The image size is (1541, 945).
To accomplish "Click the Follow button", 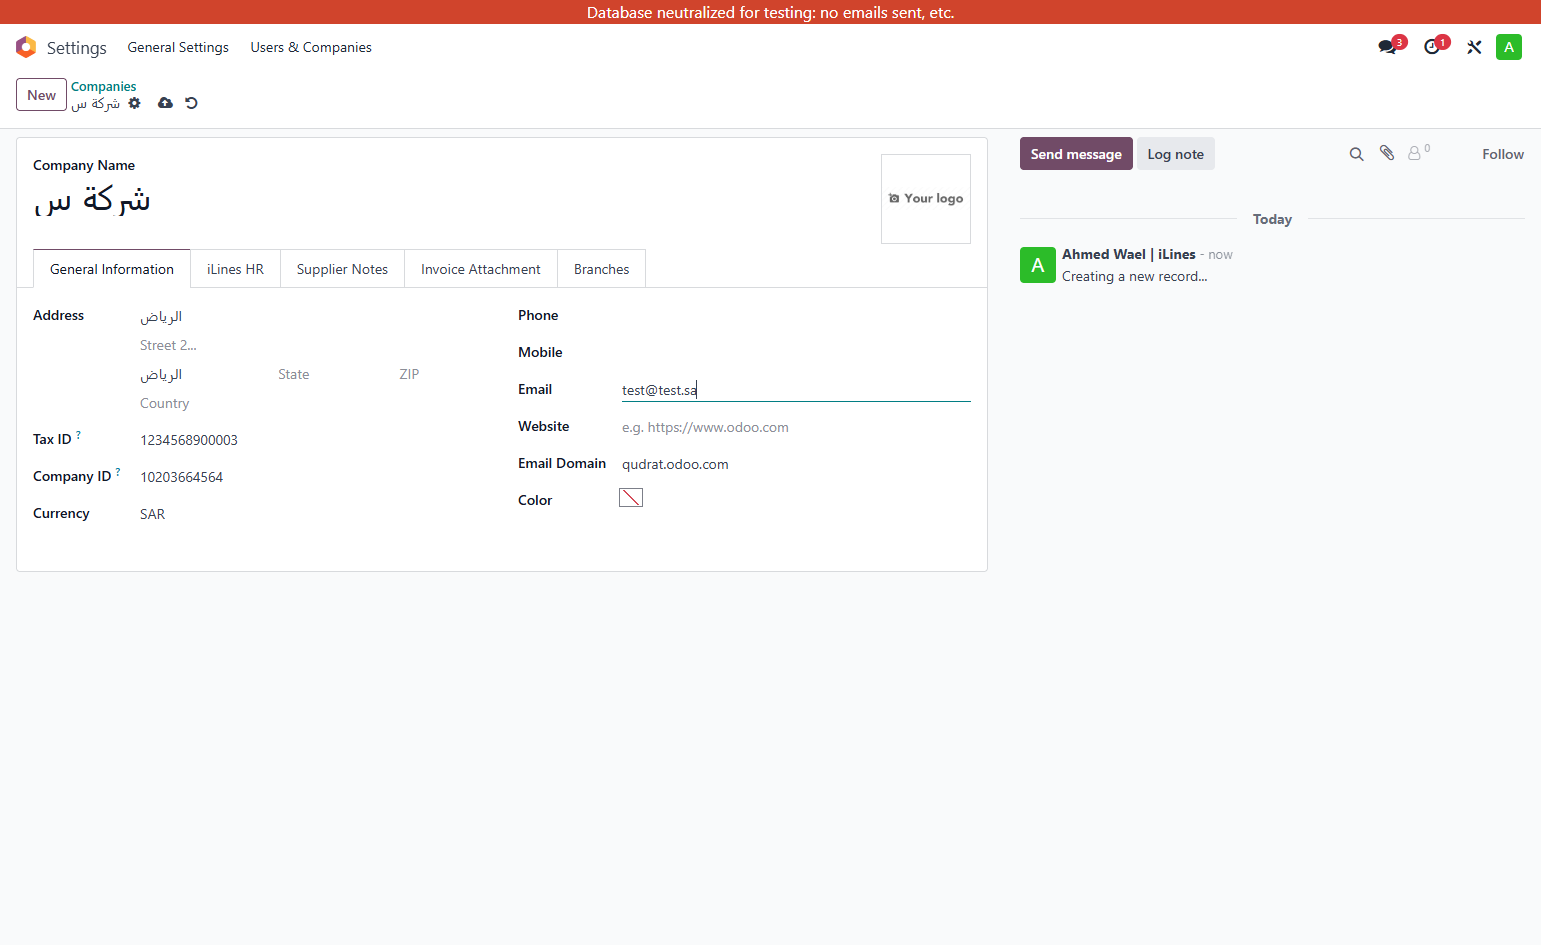I will (1503, 154).
